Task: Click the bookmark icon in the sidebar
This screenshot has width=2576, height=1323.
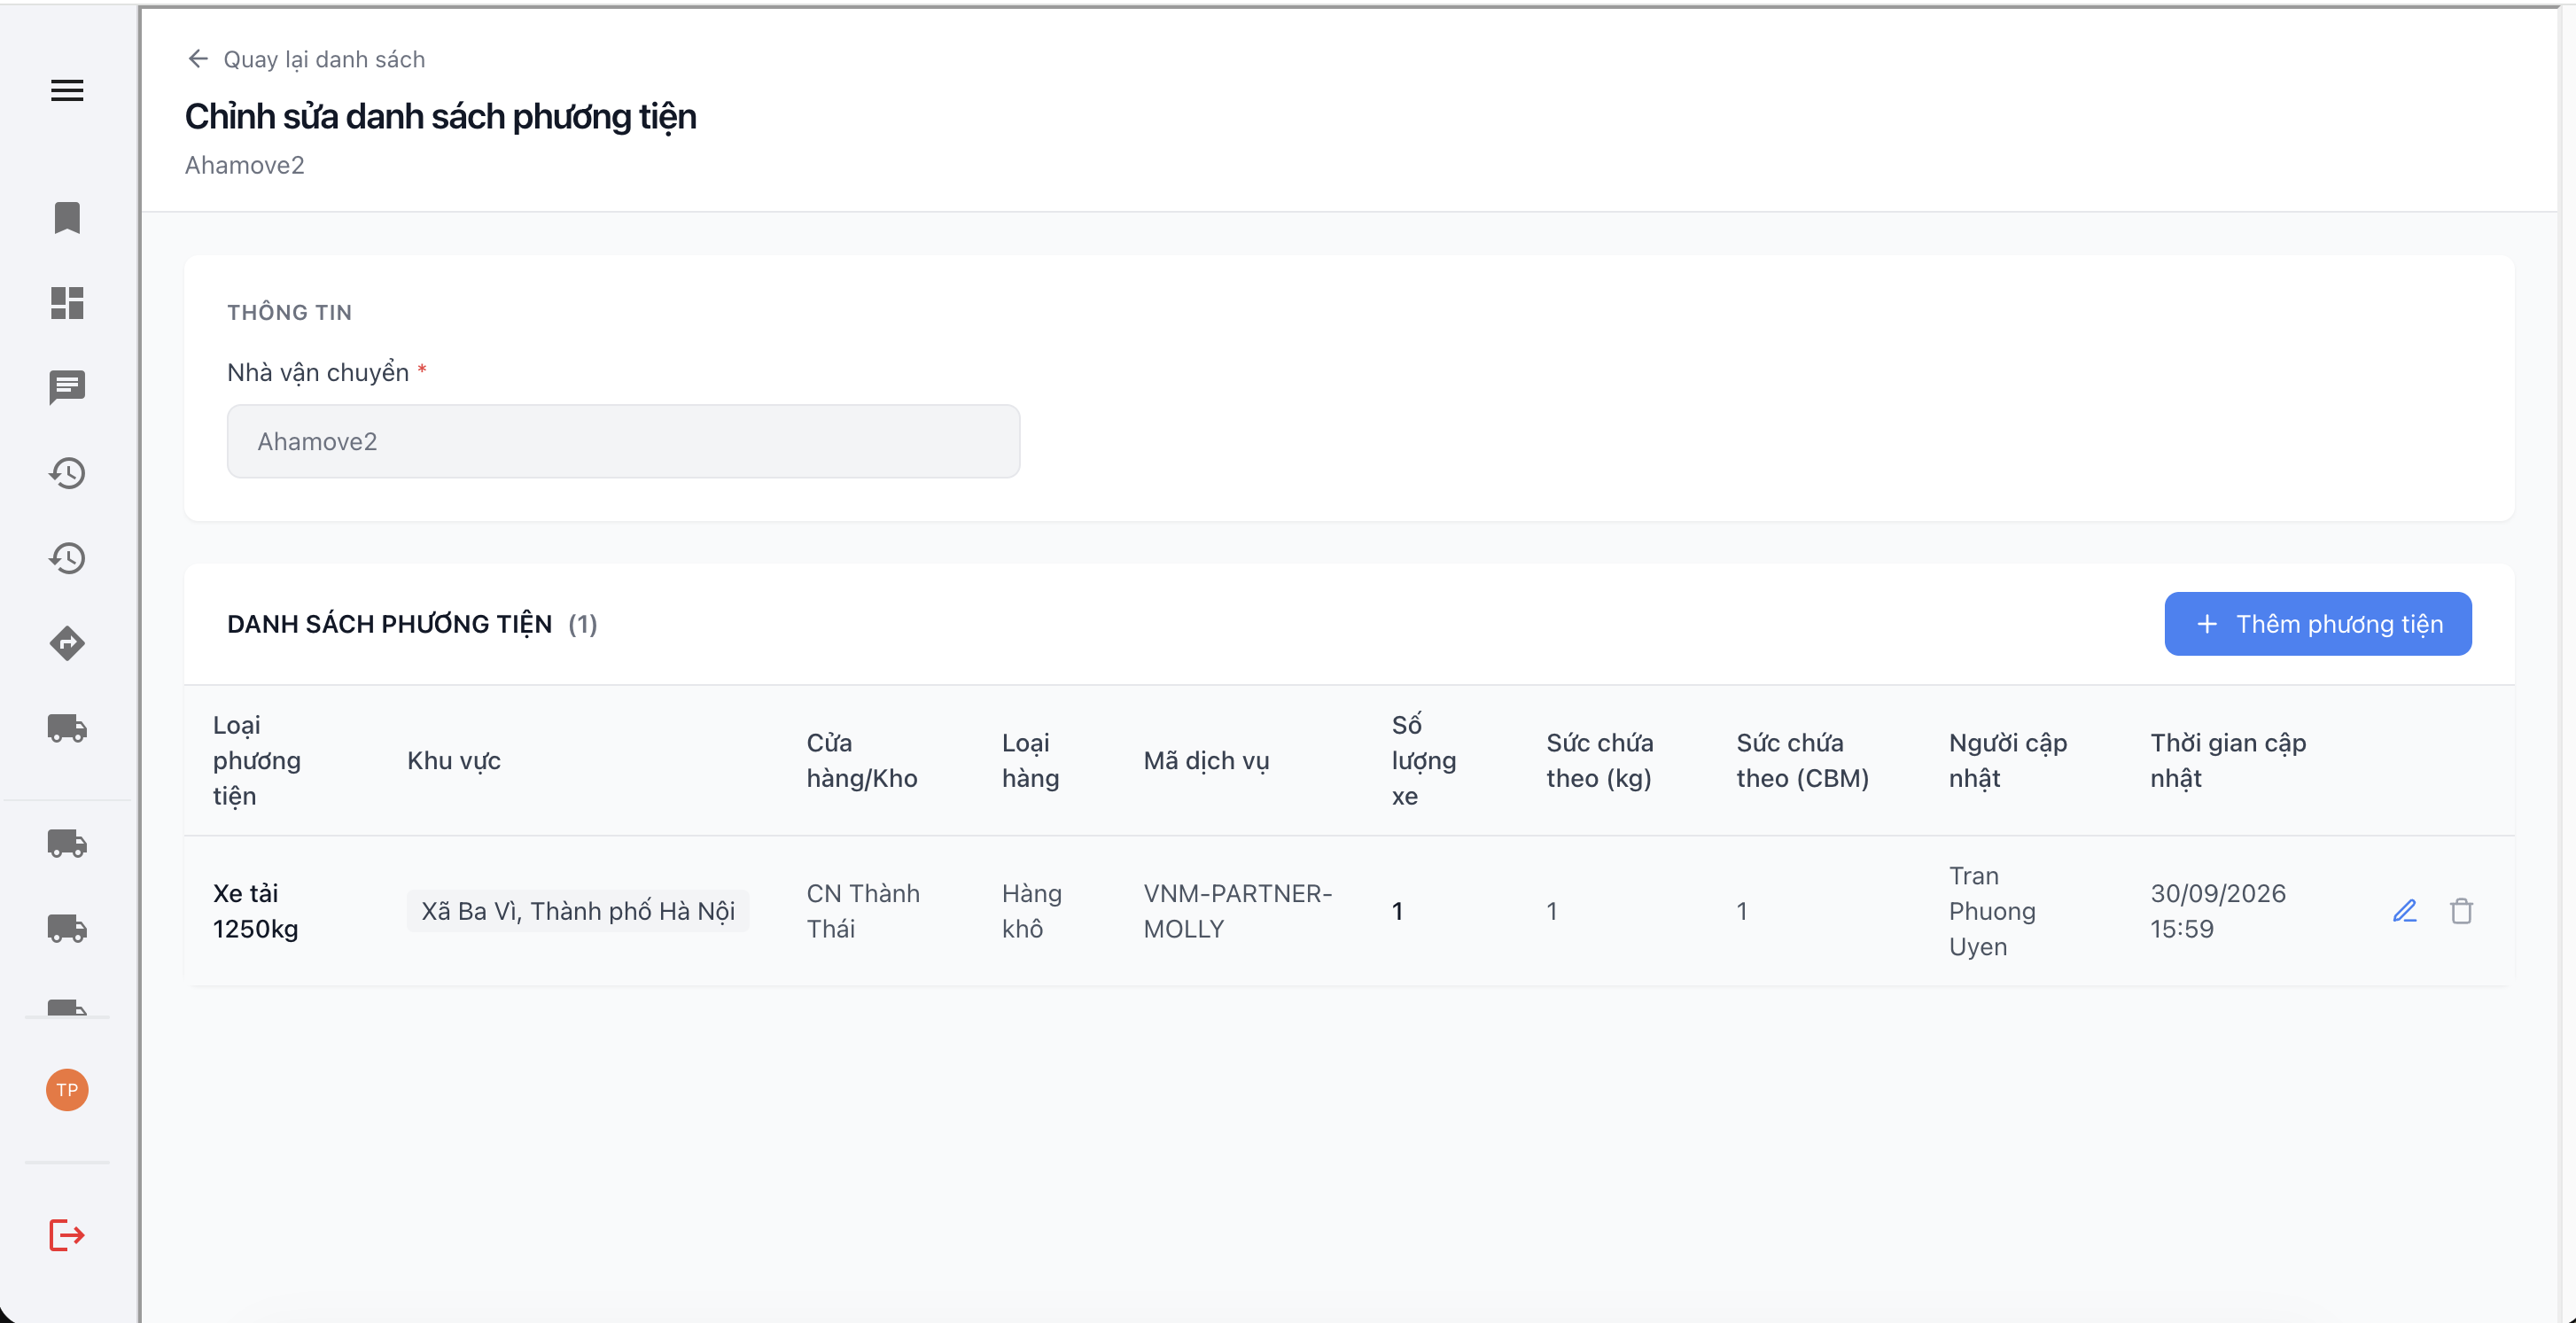Action: click(x=67, y=217)
